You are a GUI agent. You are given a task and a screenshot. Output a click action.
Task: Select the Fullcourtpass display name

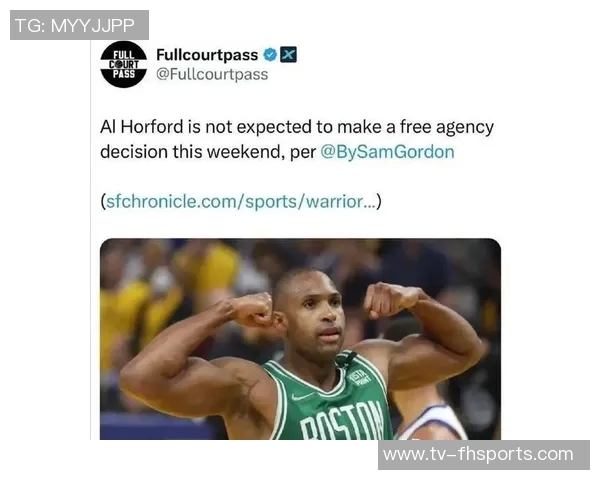pos(207,55)
